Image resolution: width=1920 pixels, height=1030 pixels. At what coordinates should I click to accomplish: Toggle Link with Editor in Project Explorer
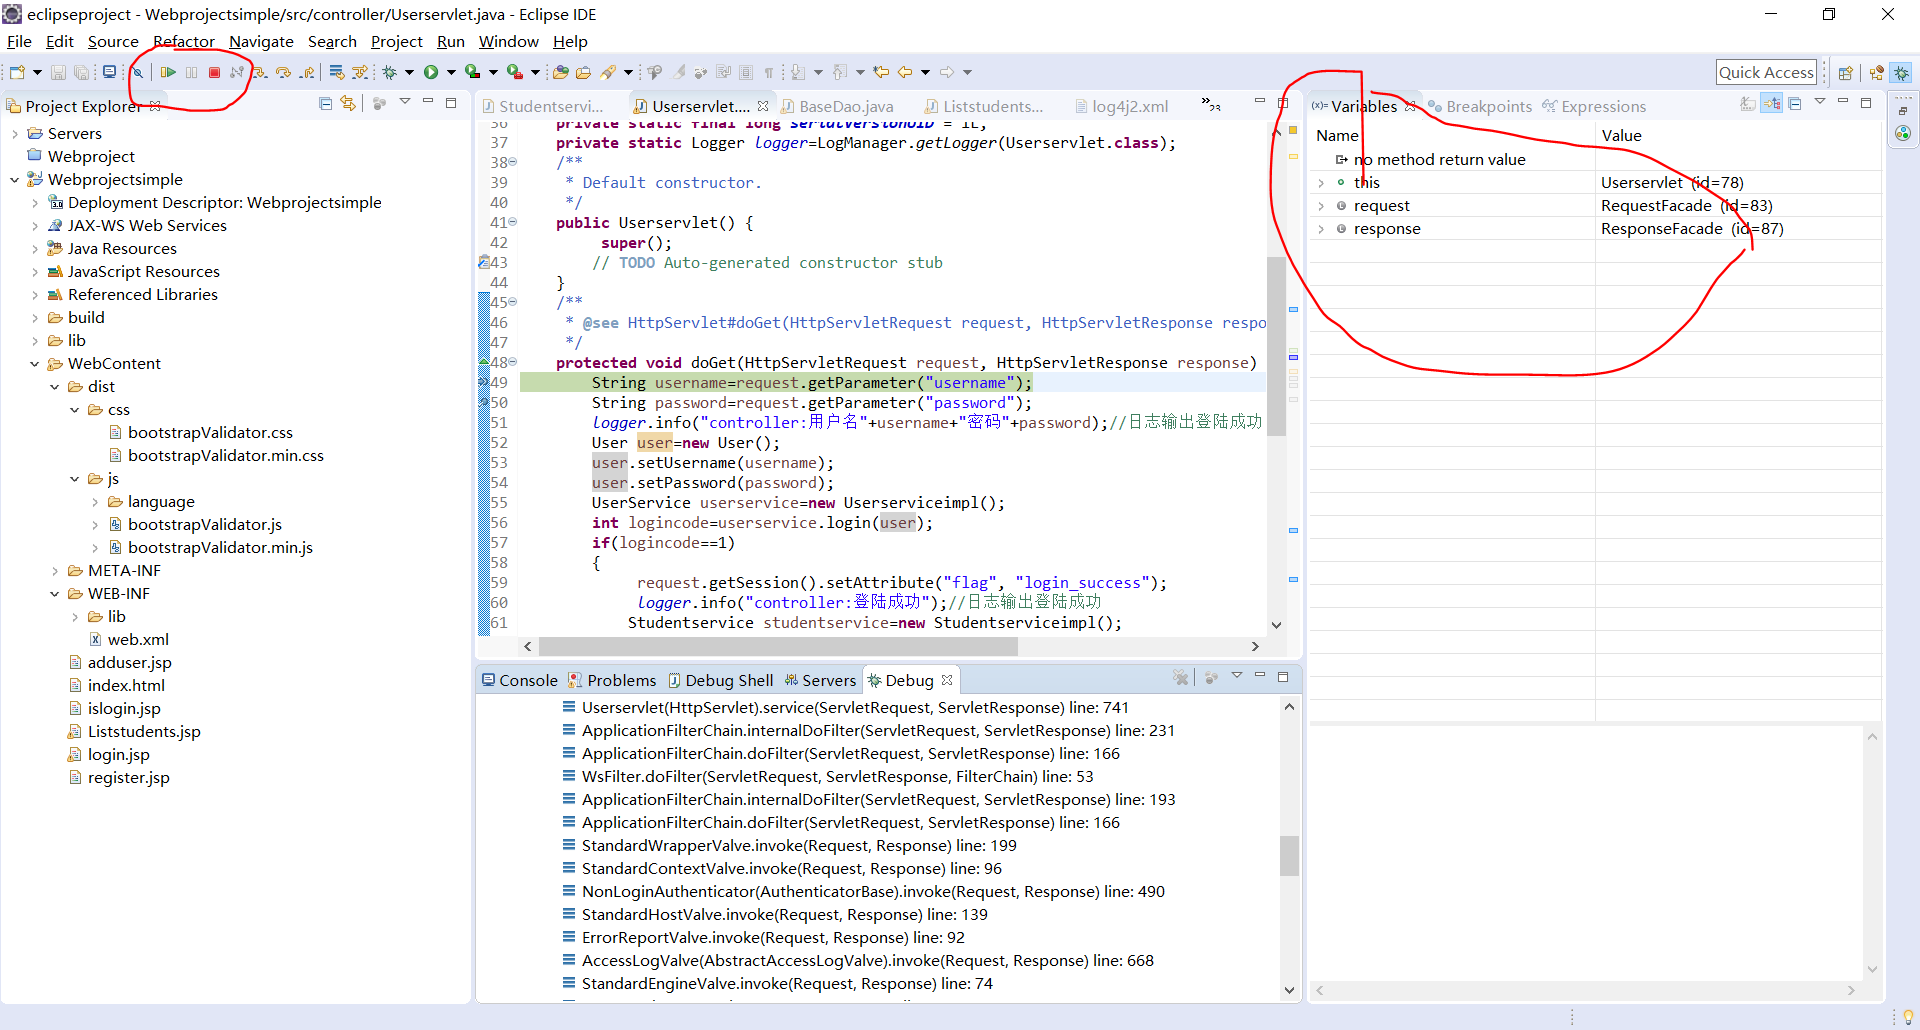click(x=348, y=103)
